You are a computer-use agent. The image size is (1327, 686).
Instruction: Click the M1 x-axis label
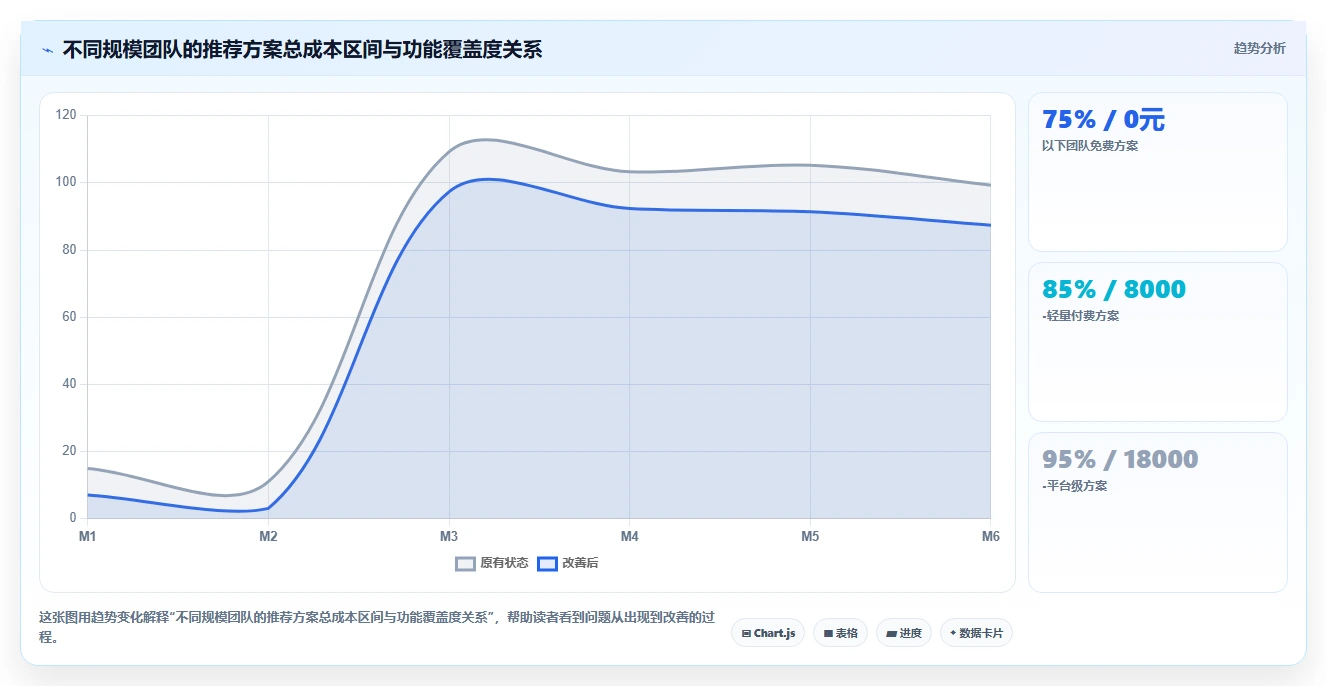[x=88, y=537]
